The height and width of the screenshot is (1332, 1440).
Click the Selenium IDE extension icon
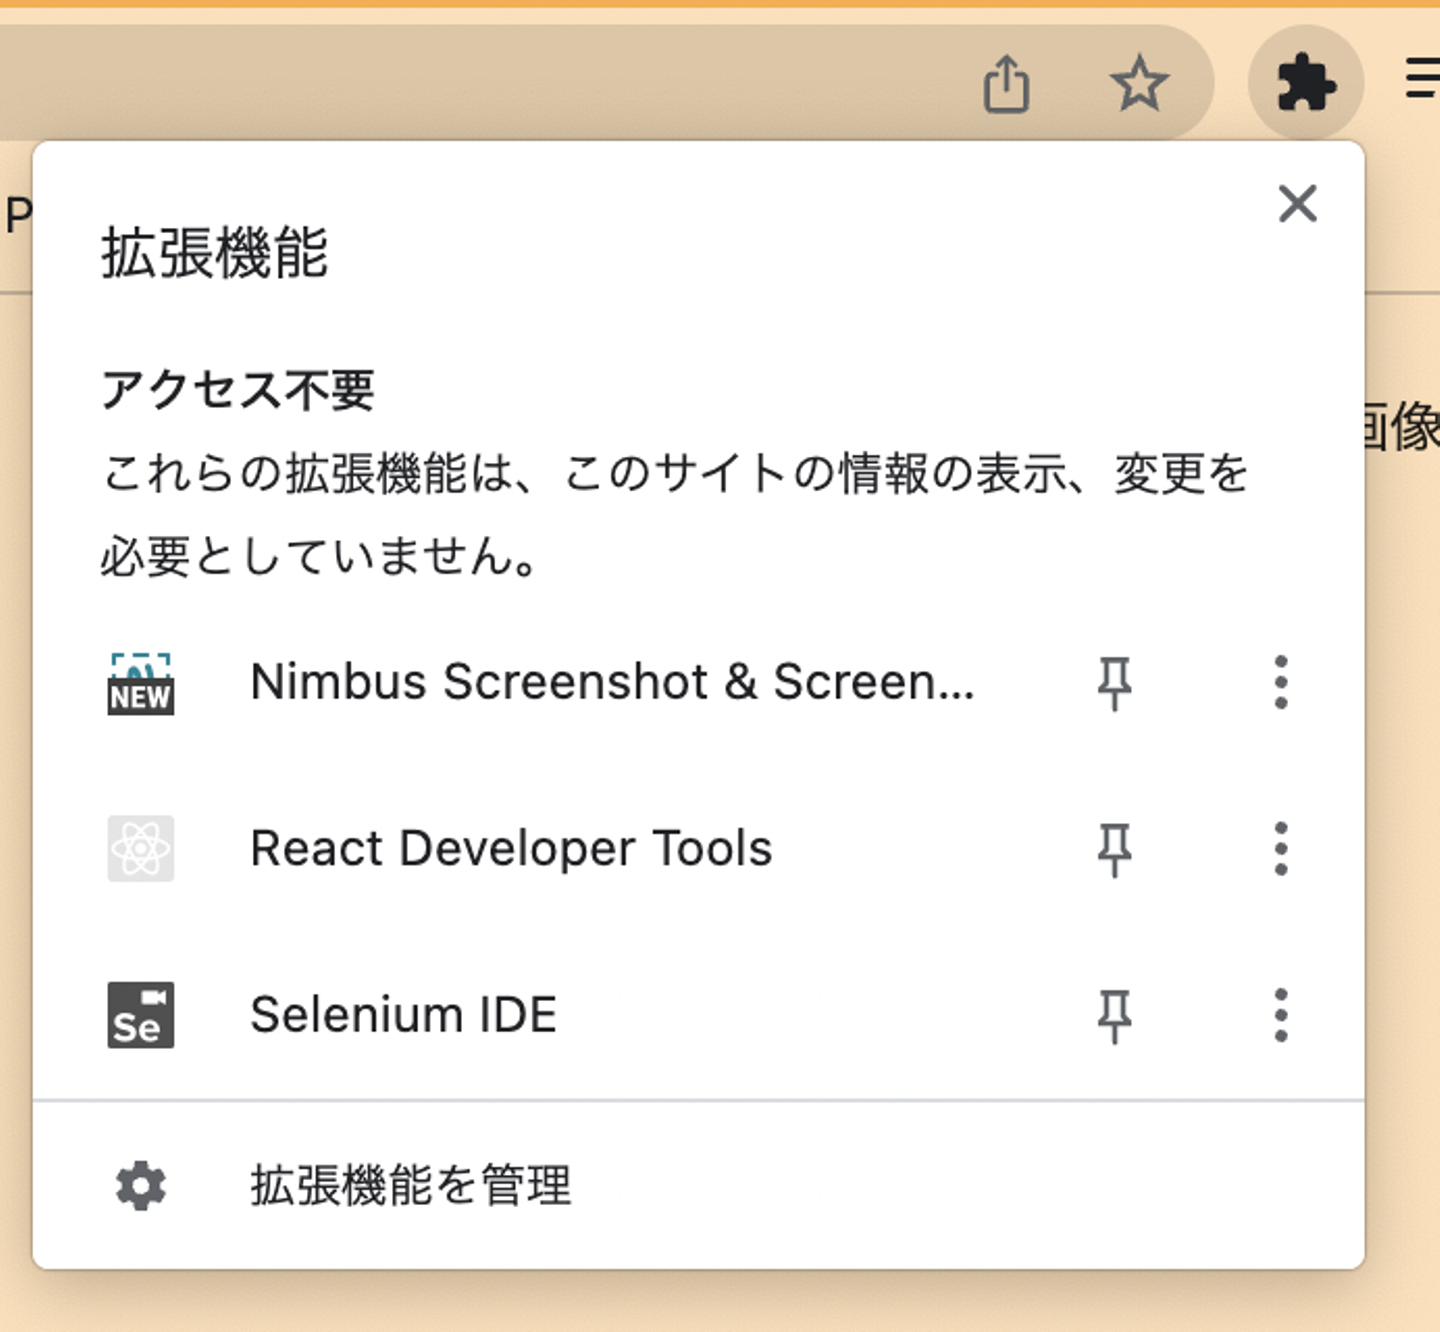pos(141,1015)
